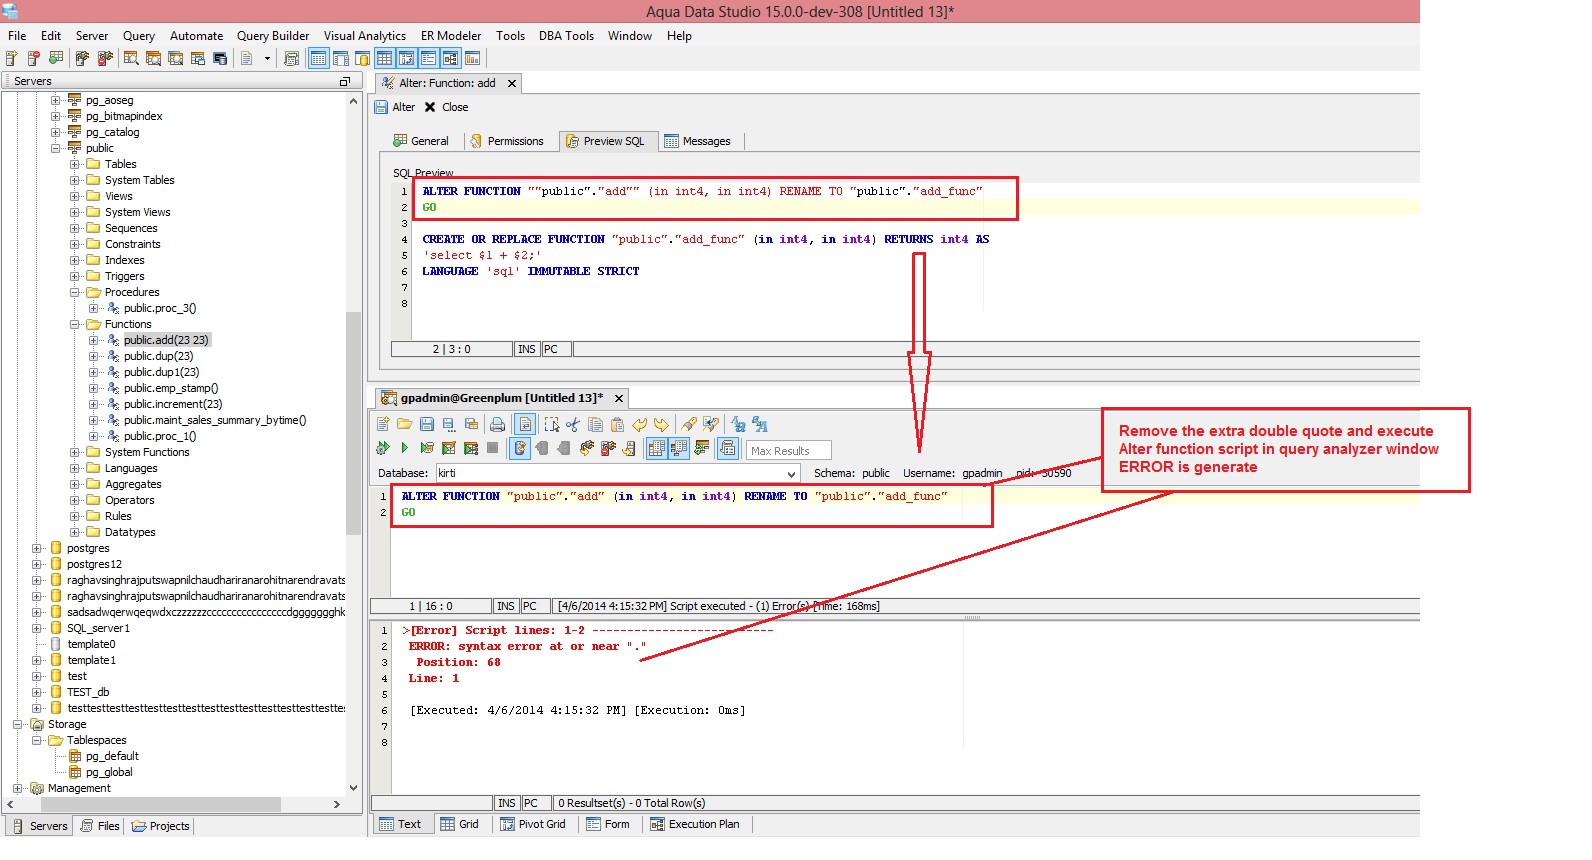This screenshot has width=1592, height=860.
Task: Switch results view to Pivot Grid
Action: (x=533, y=824)
